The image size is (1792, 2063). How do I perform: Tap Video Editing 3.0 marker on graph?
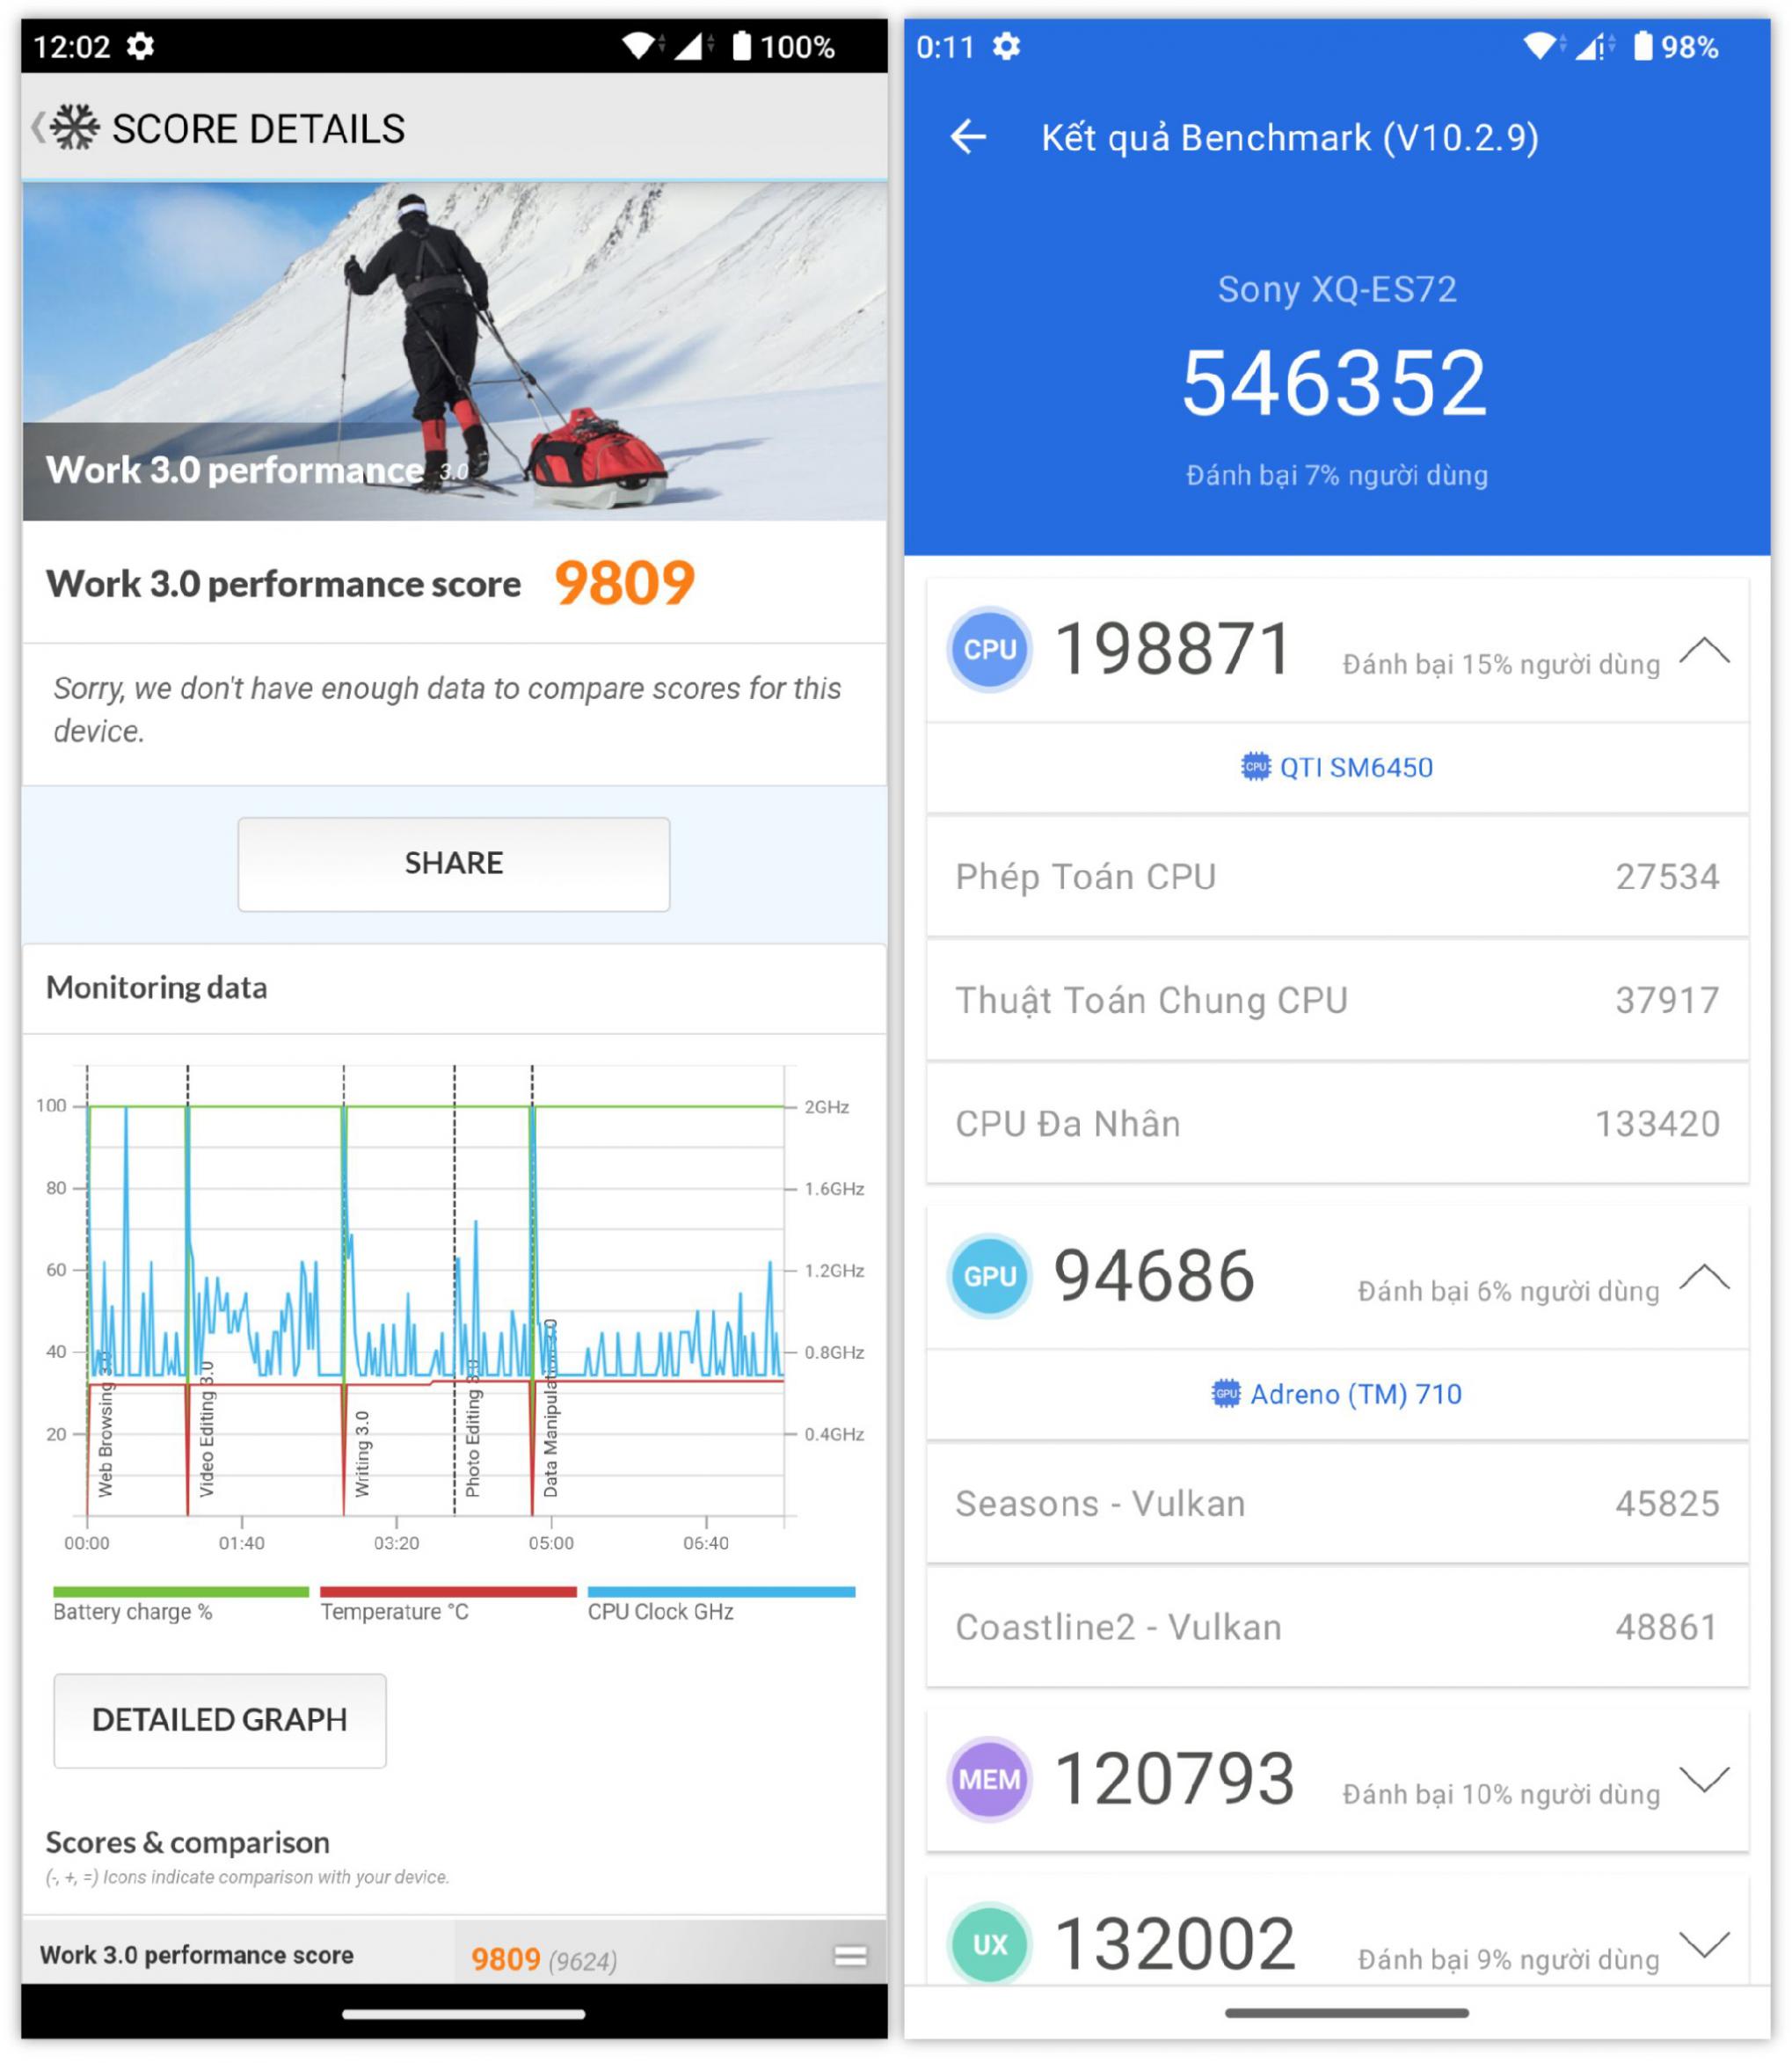point(206,1428)
